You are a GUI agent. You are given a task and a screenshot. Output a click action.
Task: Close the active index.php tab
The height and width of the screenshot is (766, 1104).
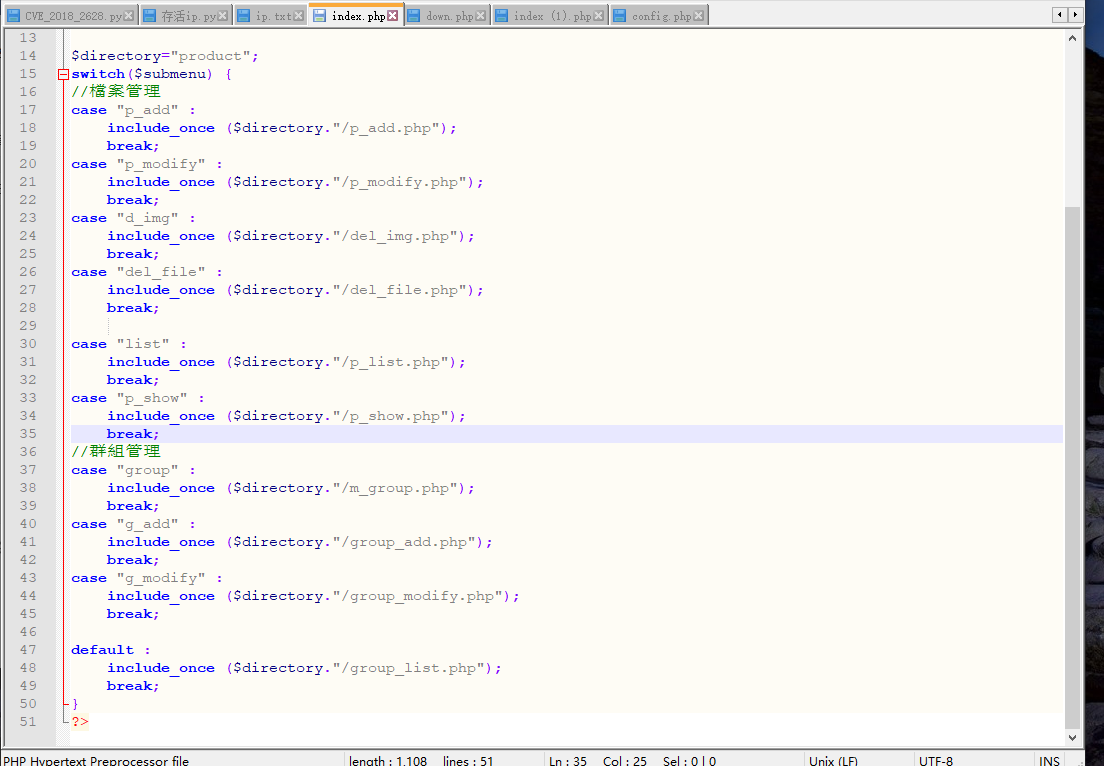click(x=393, y=15)
